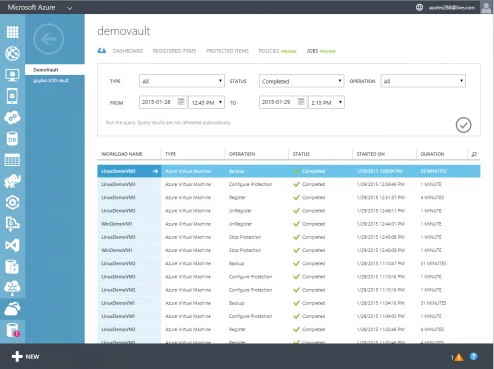
Task: Select the first WinDemoVM1 UnRegister row
Action: [289, 224]
